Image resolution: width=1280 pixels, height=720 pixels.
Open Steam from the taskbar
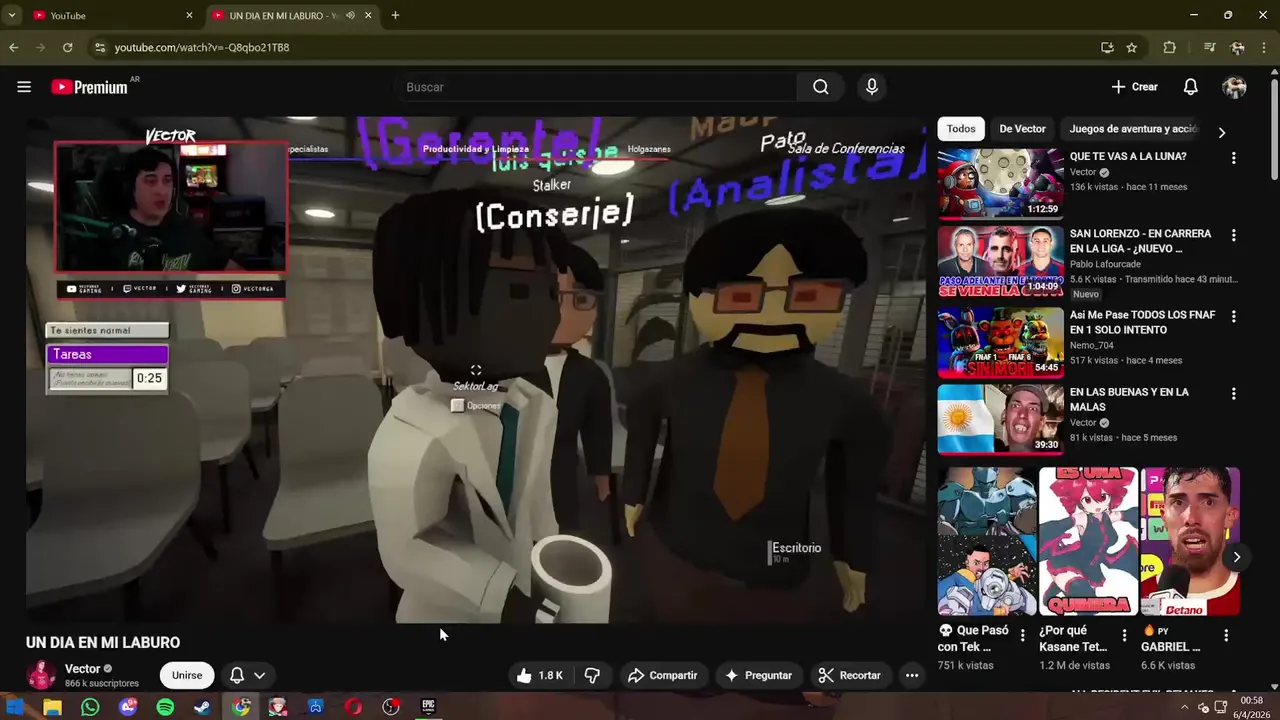click(202, 707)
